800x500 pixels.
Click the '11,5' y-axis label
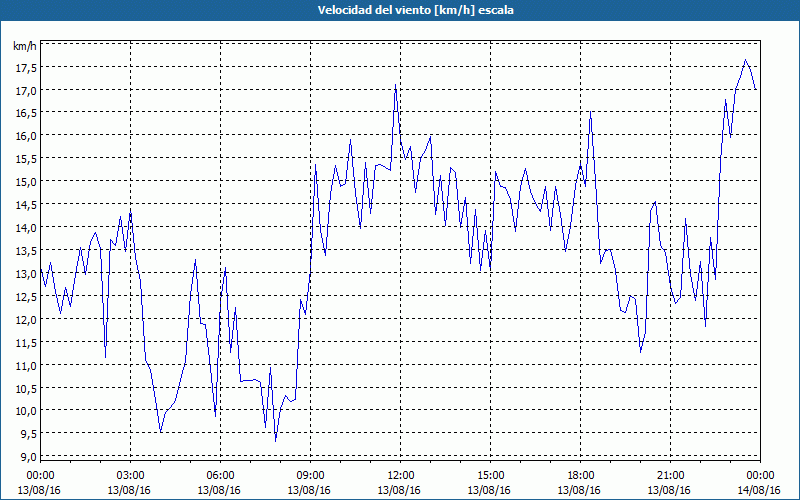click(x=26, y=342)
